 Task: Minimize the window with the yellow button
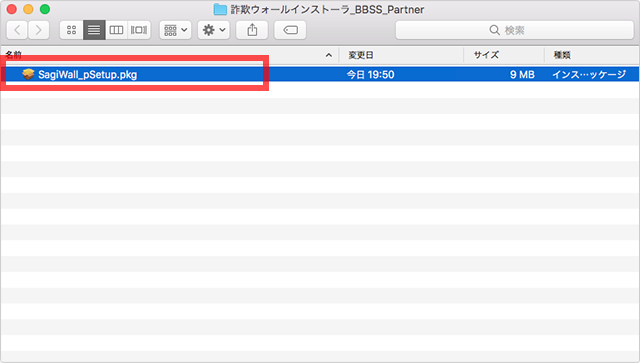28,9
